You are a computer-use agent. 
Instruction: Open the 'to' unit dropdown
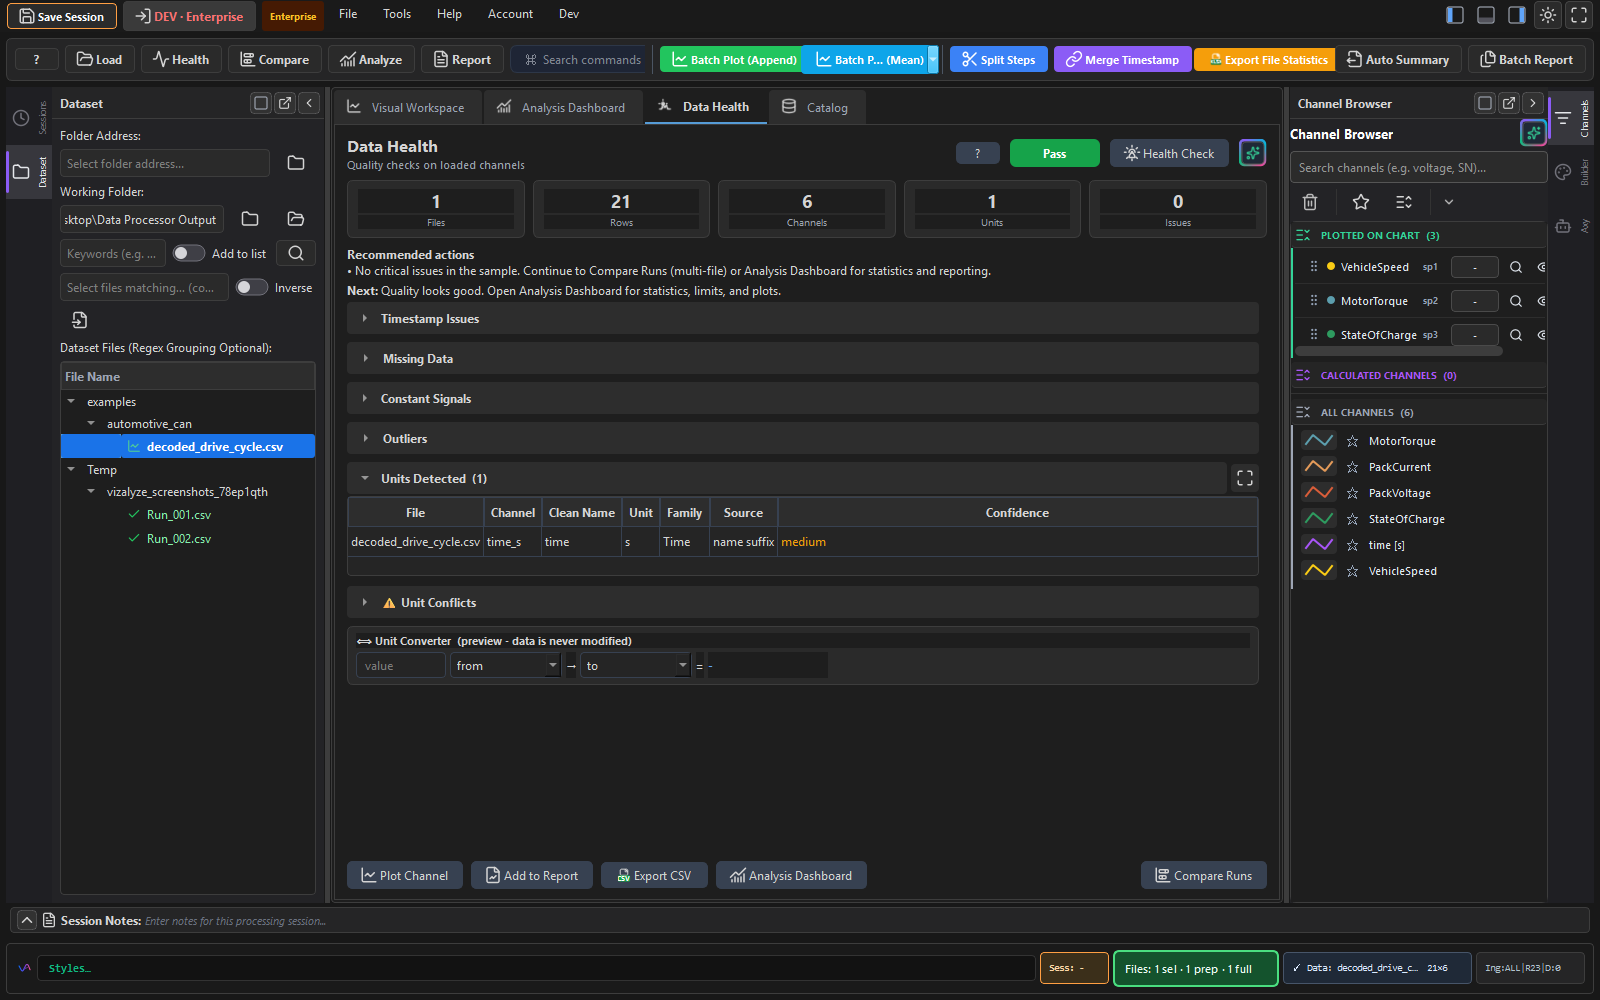tap(636, 666)
